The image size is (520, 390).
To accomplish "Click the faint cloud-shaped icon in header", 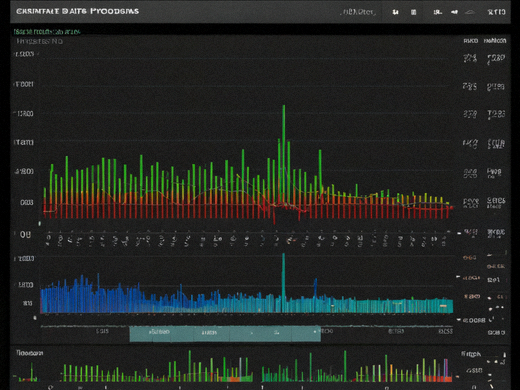I will [470, 12].
